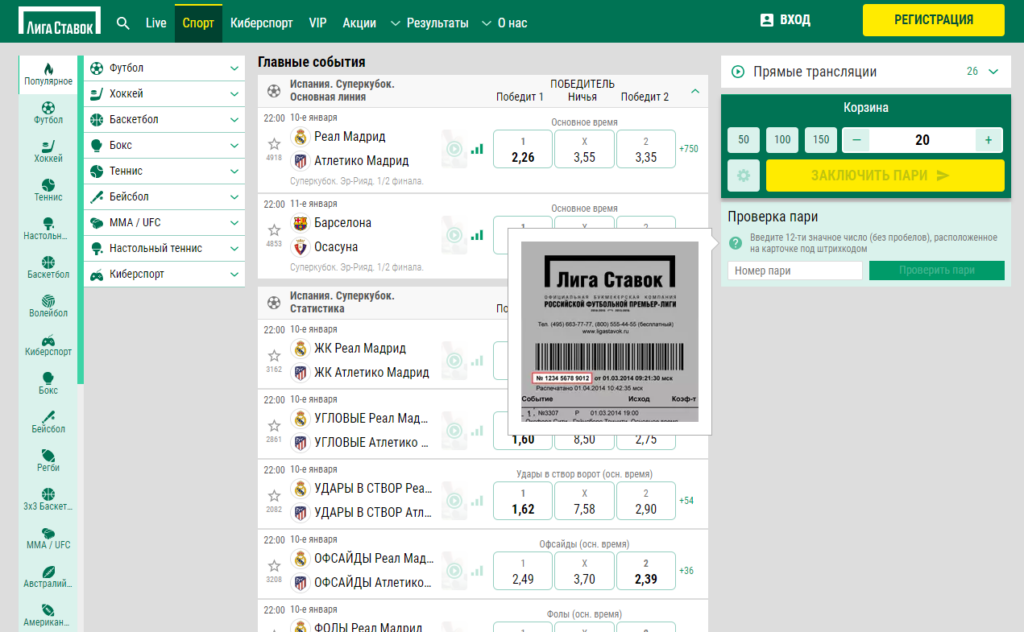Open the Киберспорт top menu item
The width and height of the screenshot is (1024, 632).
pyautogui.click(x=261, y=23)
